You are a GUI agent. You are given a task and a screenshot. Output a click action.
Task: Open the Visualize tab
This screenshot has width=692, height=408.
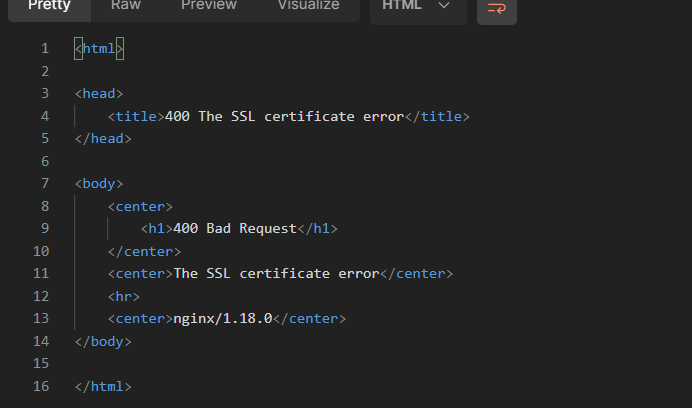click(x=308, y=6)
